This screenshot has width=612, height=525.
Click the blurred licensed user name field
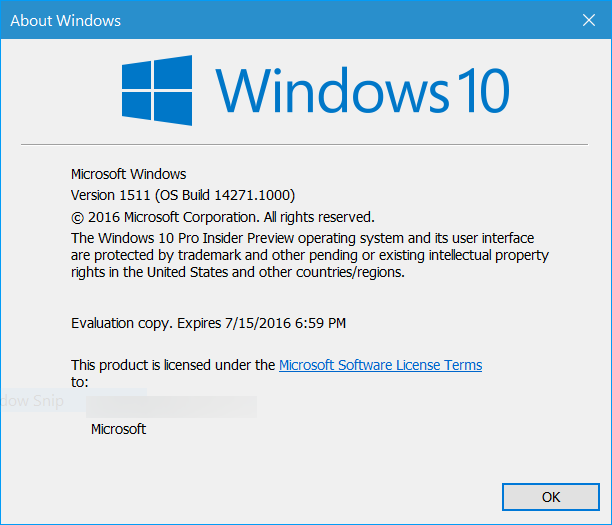coord(171,406)
